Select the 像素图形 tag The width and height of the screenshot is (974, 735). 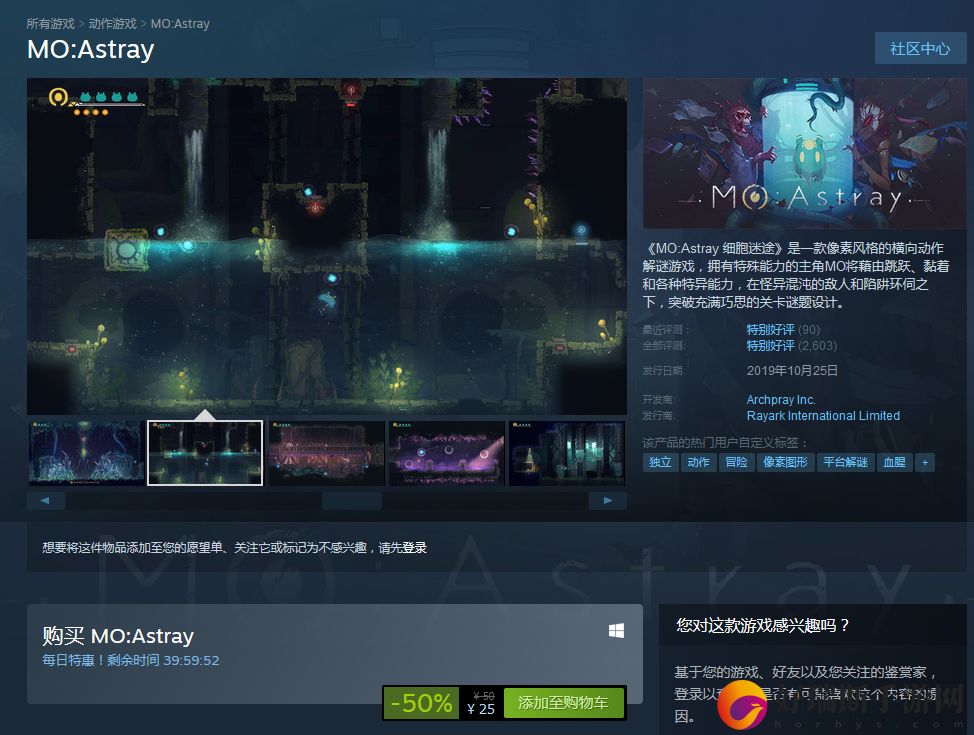click(785, 462)
